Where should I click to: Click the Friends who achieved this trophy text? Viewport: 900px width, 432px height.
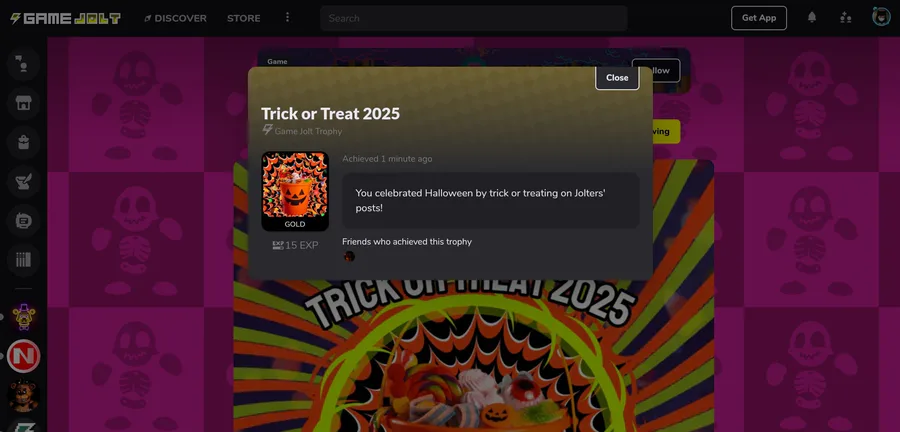coord(407,242)
